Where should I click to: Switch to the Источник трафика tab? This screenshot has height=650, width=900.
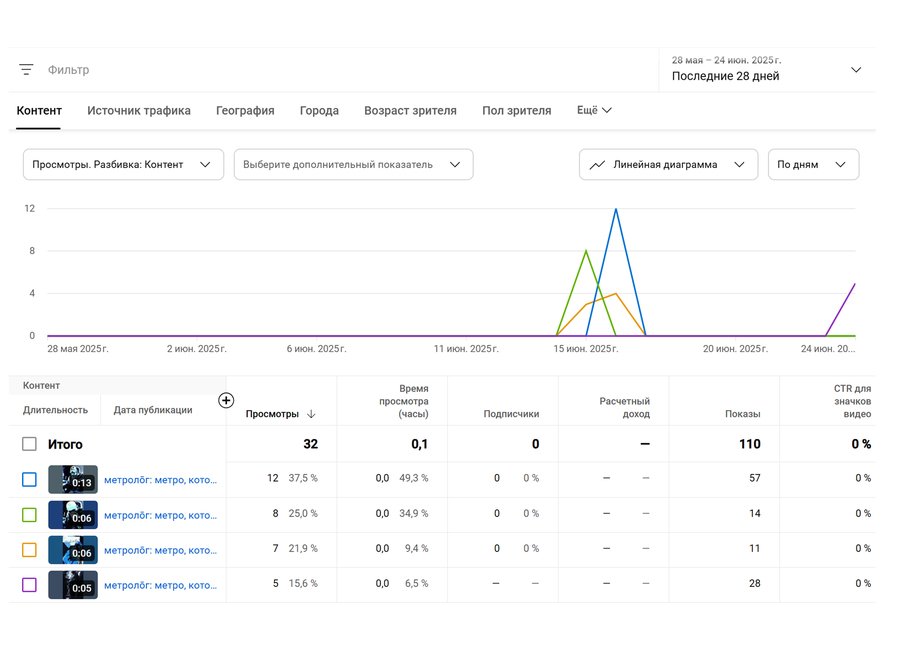coord(139,111)
